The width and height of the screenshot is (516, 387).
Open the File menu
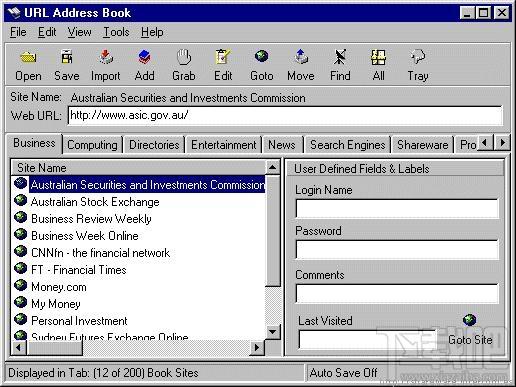18,32
